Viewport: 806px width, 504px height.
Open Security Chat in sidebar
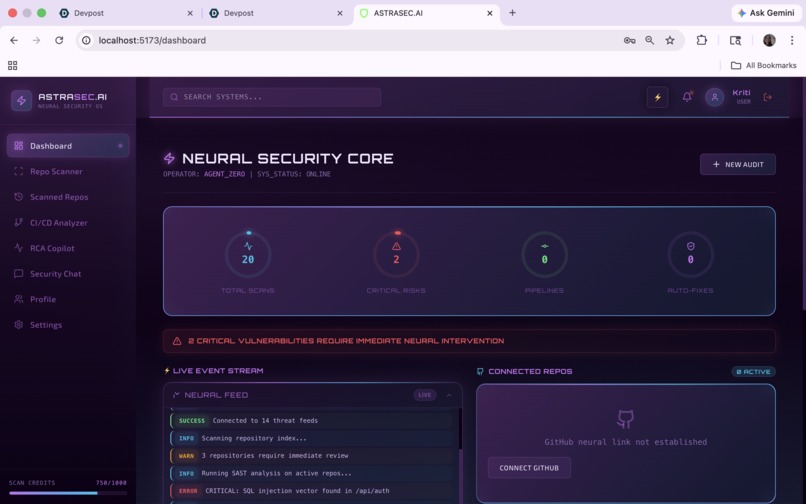pyautogui.click(x=68, y=274)
